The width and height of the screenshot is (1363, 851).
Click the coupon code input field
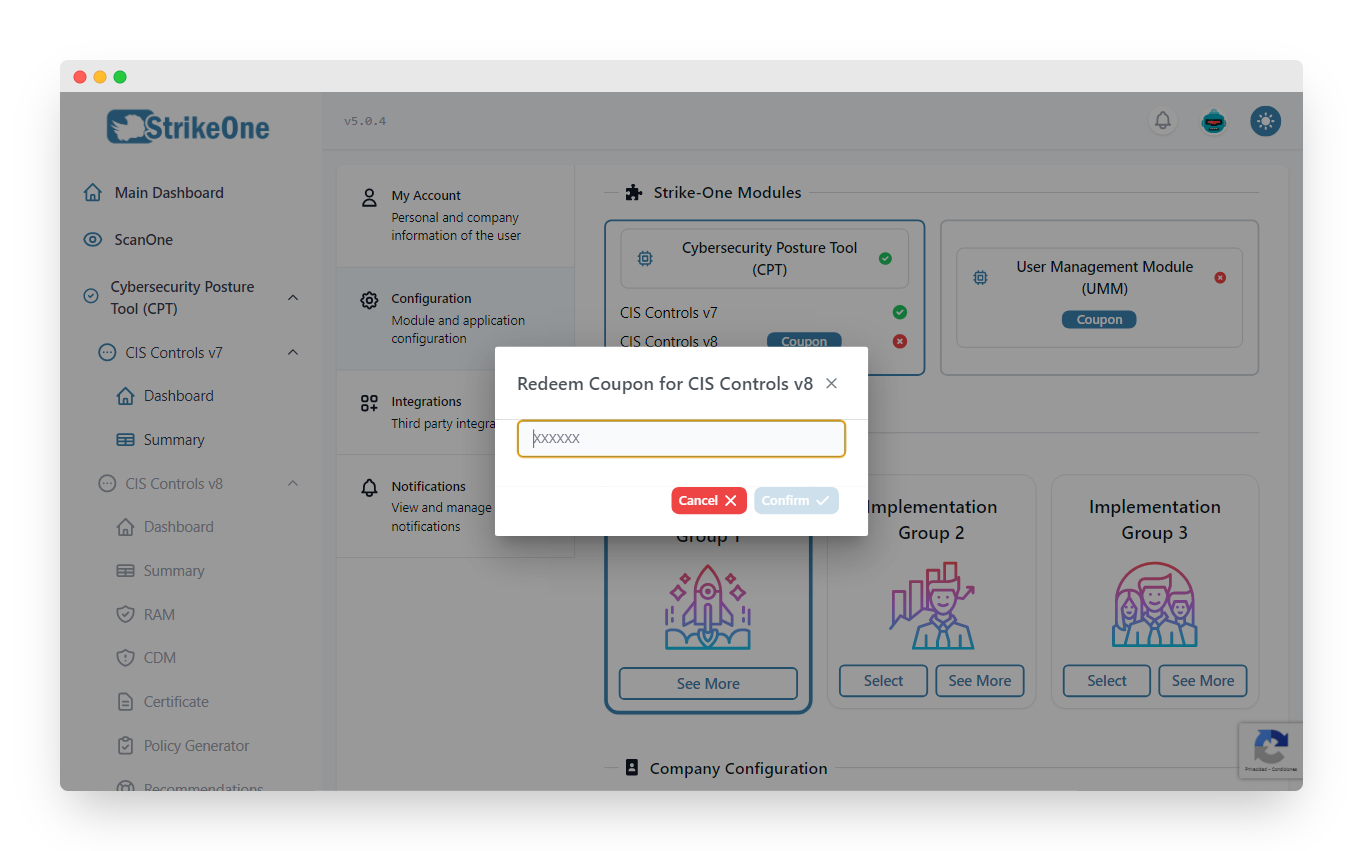click(x=681, y=438)
